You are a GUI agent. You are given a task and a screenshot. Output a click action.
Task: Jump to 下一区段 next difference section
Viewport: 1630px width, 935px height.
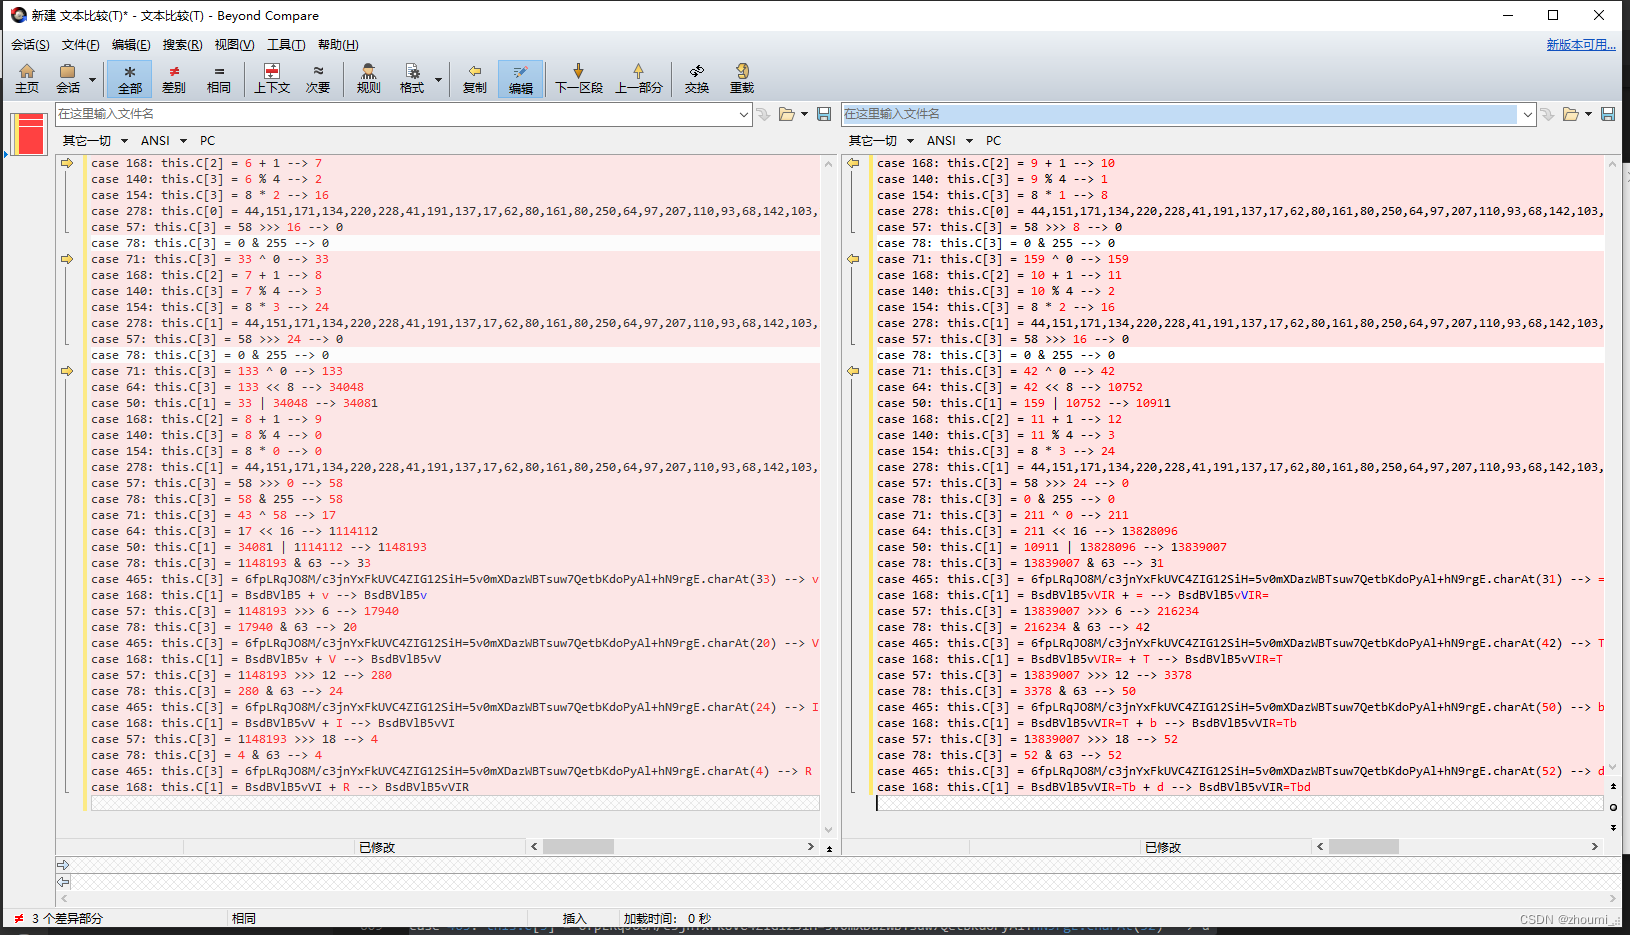tap(579, 78)
